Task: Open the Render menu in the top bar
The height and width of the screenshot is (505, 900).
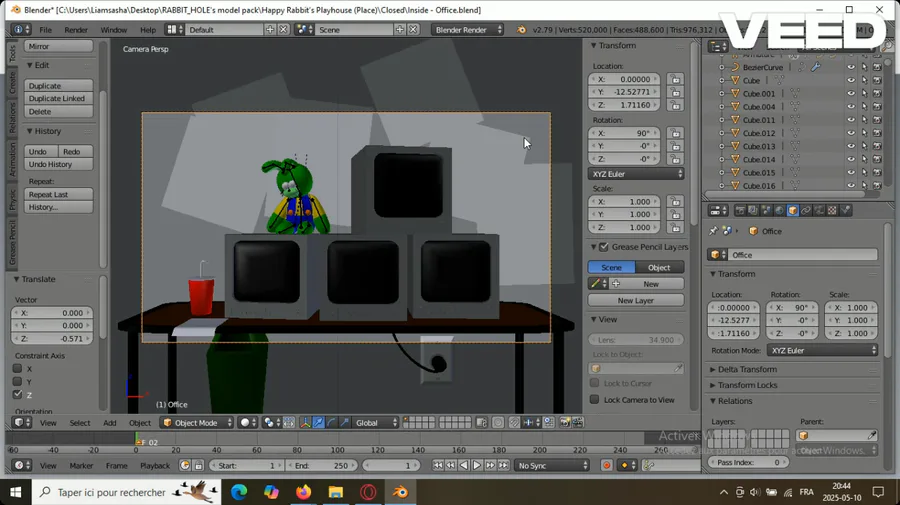Action: pyautogui.click(x=76, y=30)
